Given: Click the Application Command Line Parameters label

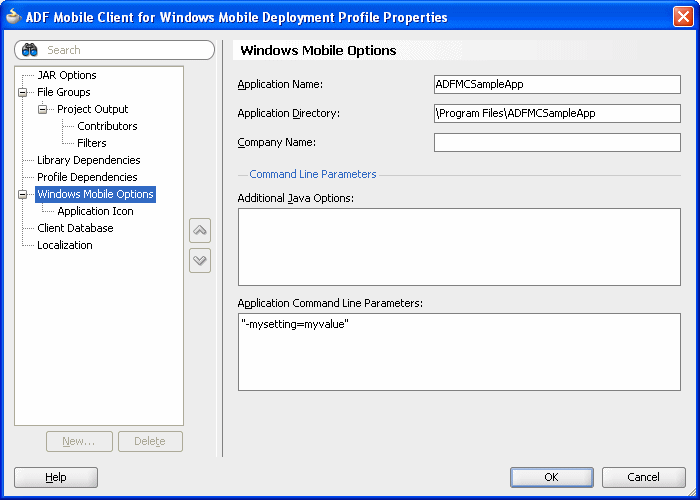Looking at the screenshot, I should point(330,303).
